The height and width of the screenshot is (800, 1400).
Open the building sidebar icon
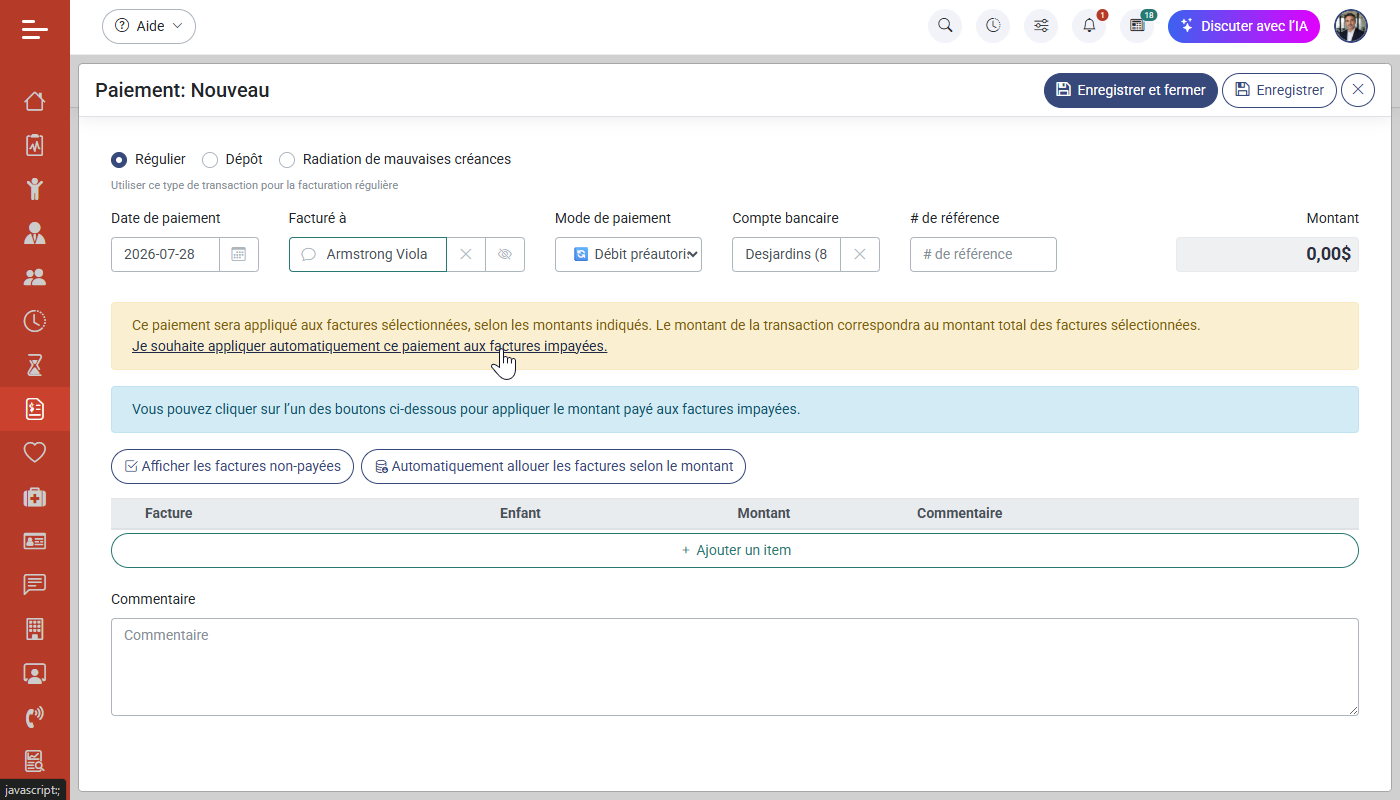(35, 629)
